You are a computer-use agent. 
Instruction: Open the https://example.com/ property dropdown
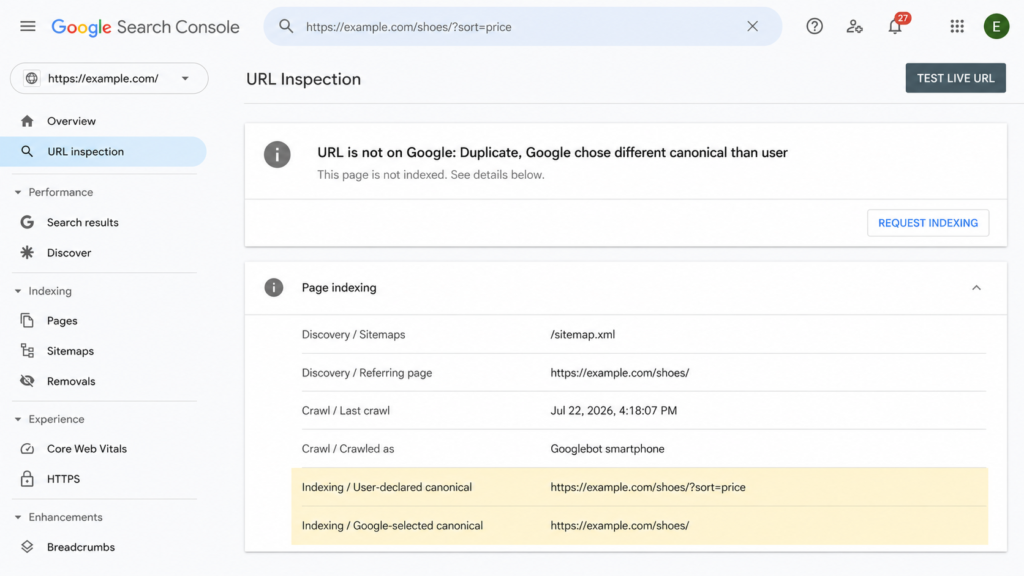(109, 78)
